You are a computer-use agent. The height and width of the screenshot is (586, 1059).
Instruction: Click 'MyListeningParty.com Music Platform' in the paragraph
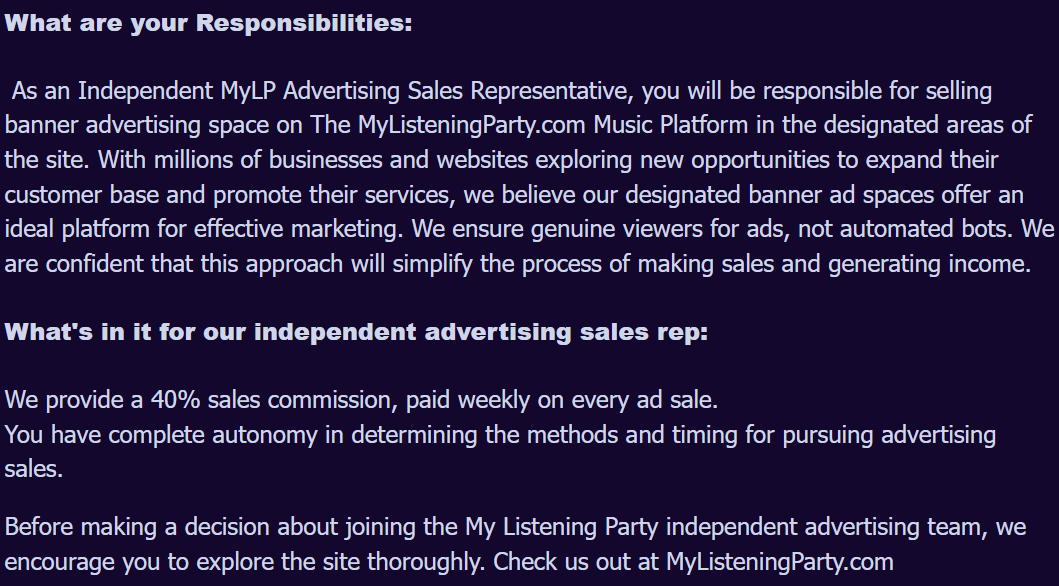[552, 126]
